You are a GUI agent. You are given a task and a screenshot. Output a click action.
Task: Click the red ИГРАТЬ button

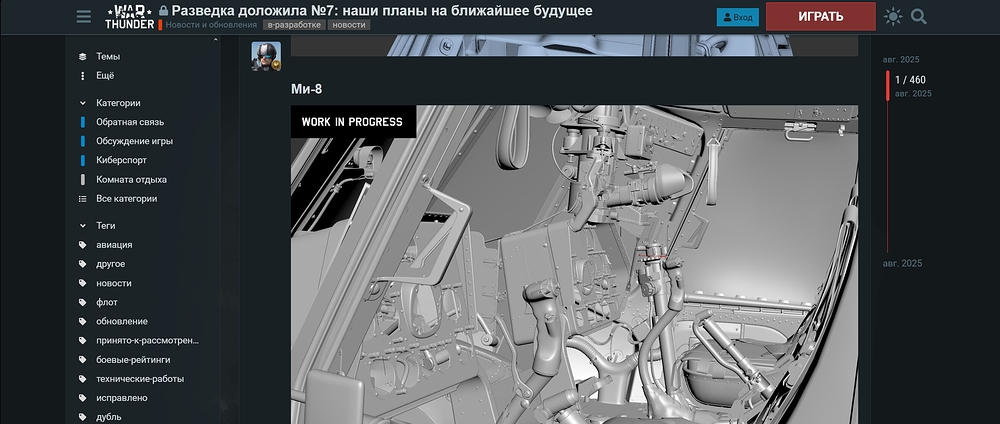coord(820,17)
